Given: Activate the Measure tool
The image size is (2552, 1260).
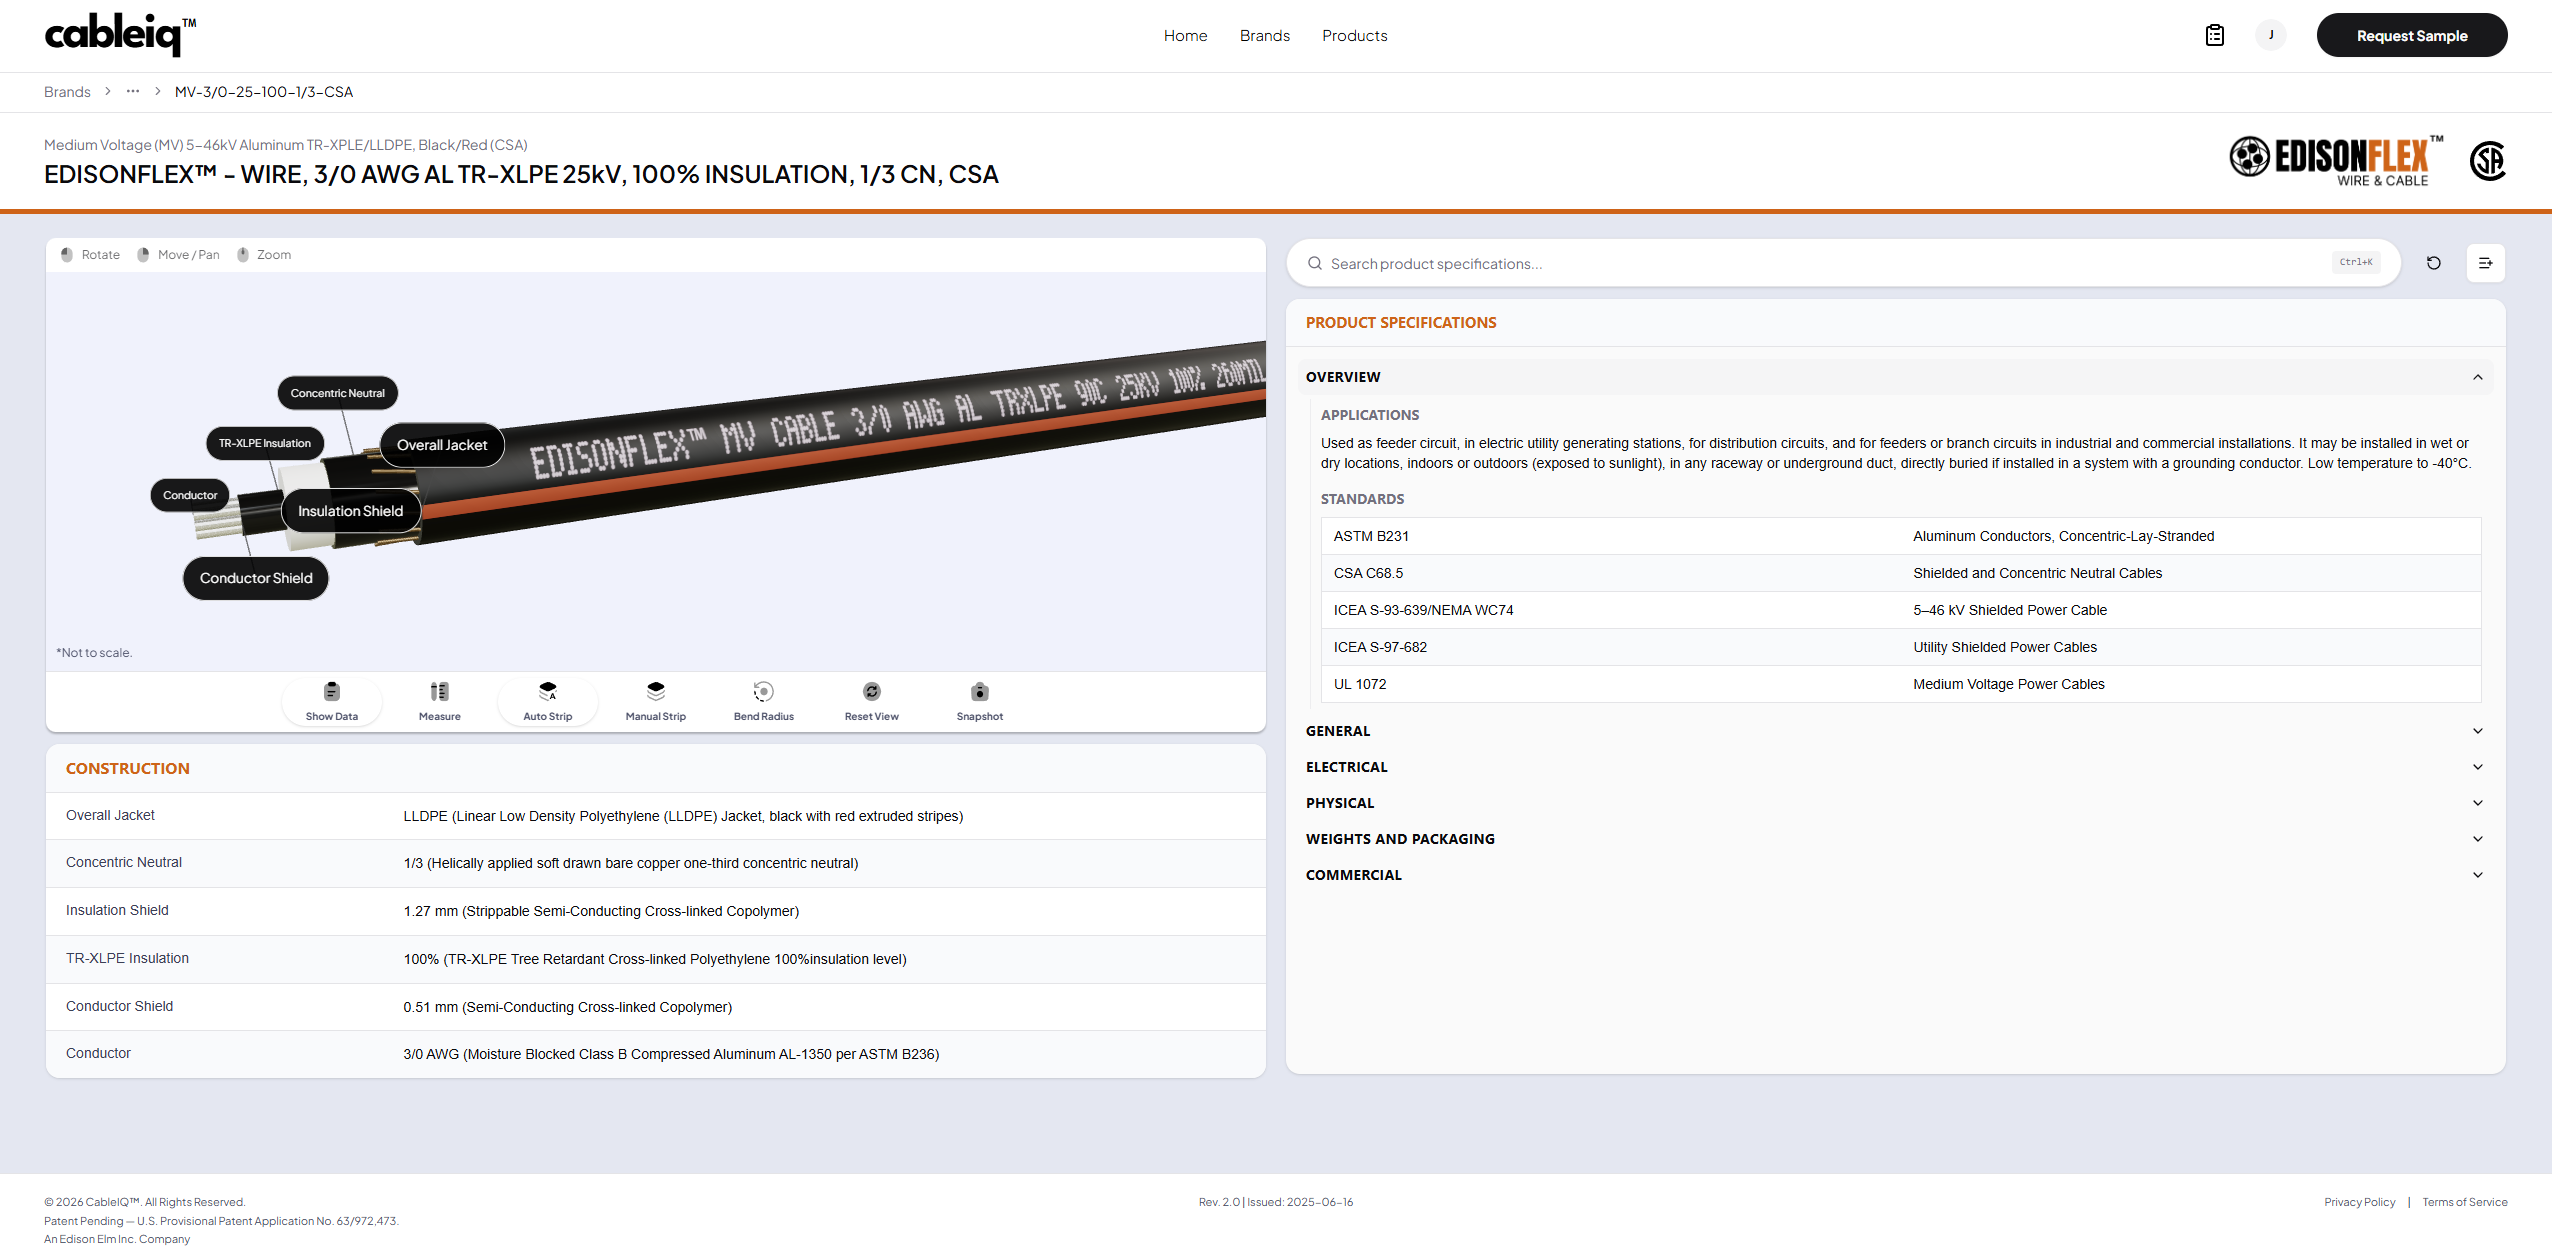Looking at the screenshot, I should click(439, 692).
